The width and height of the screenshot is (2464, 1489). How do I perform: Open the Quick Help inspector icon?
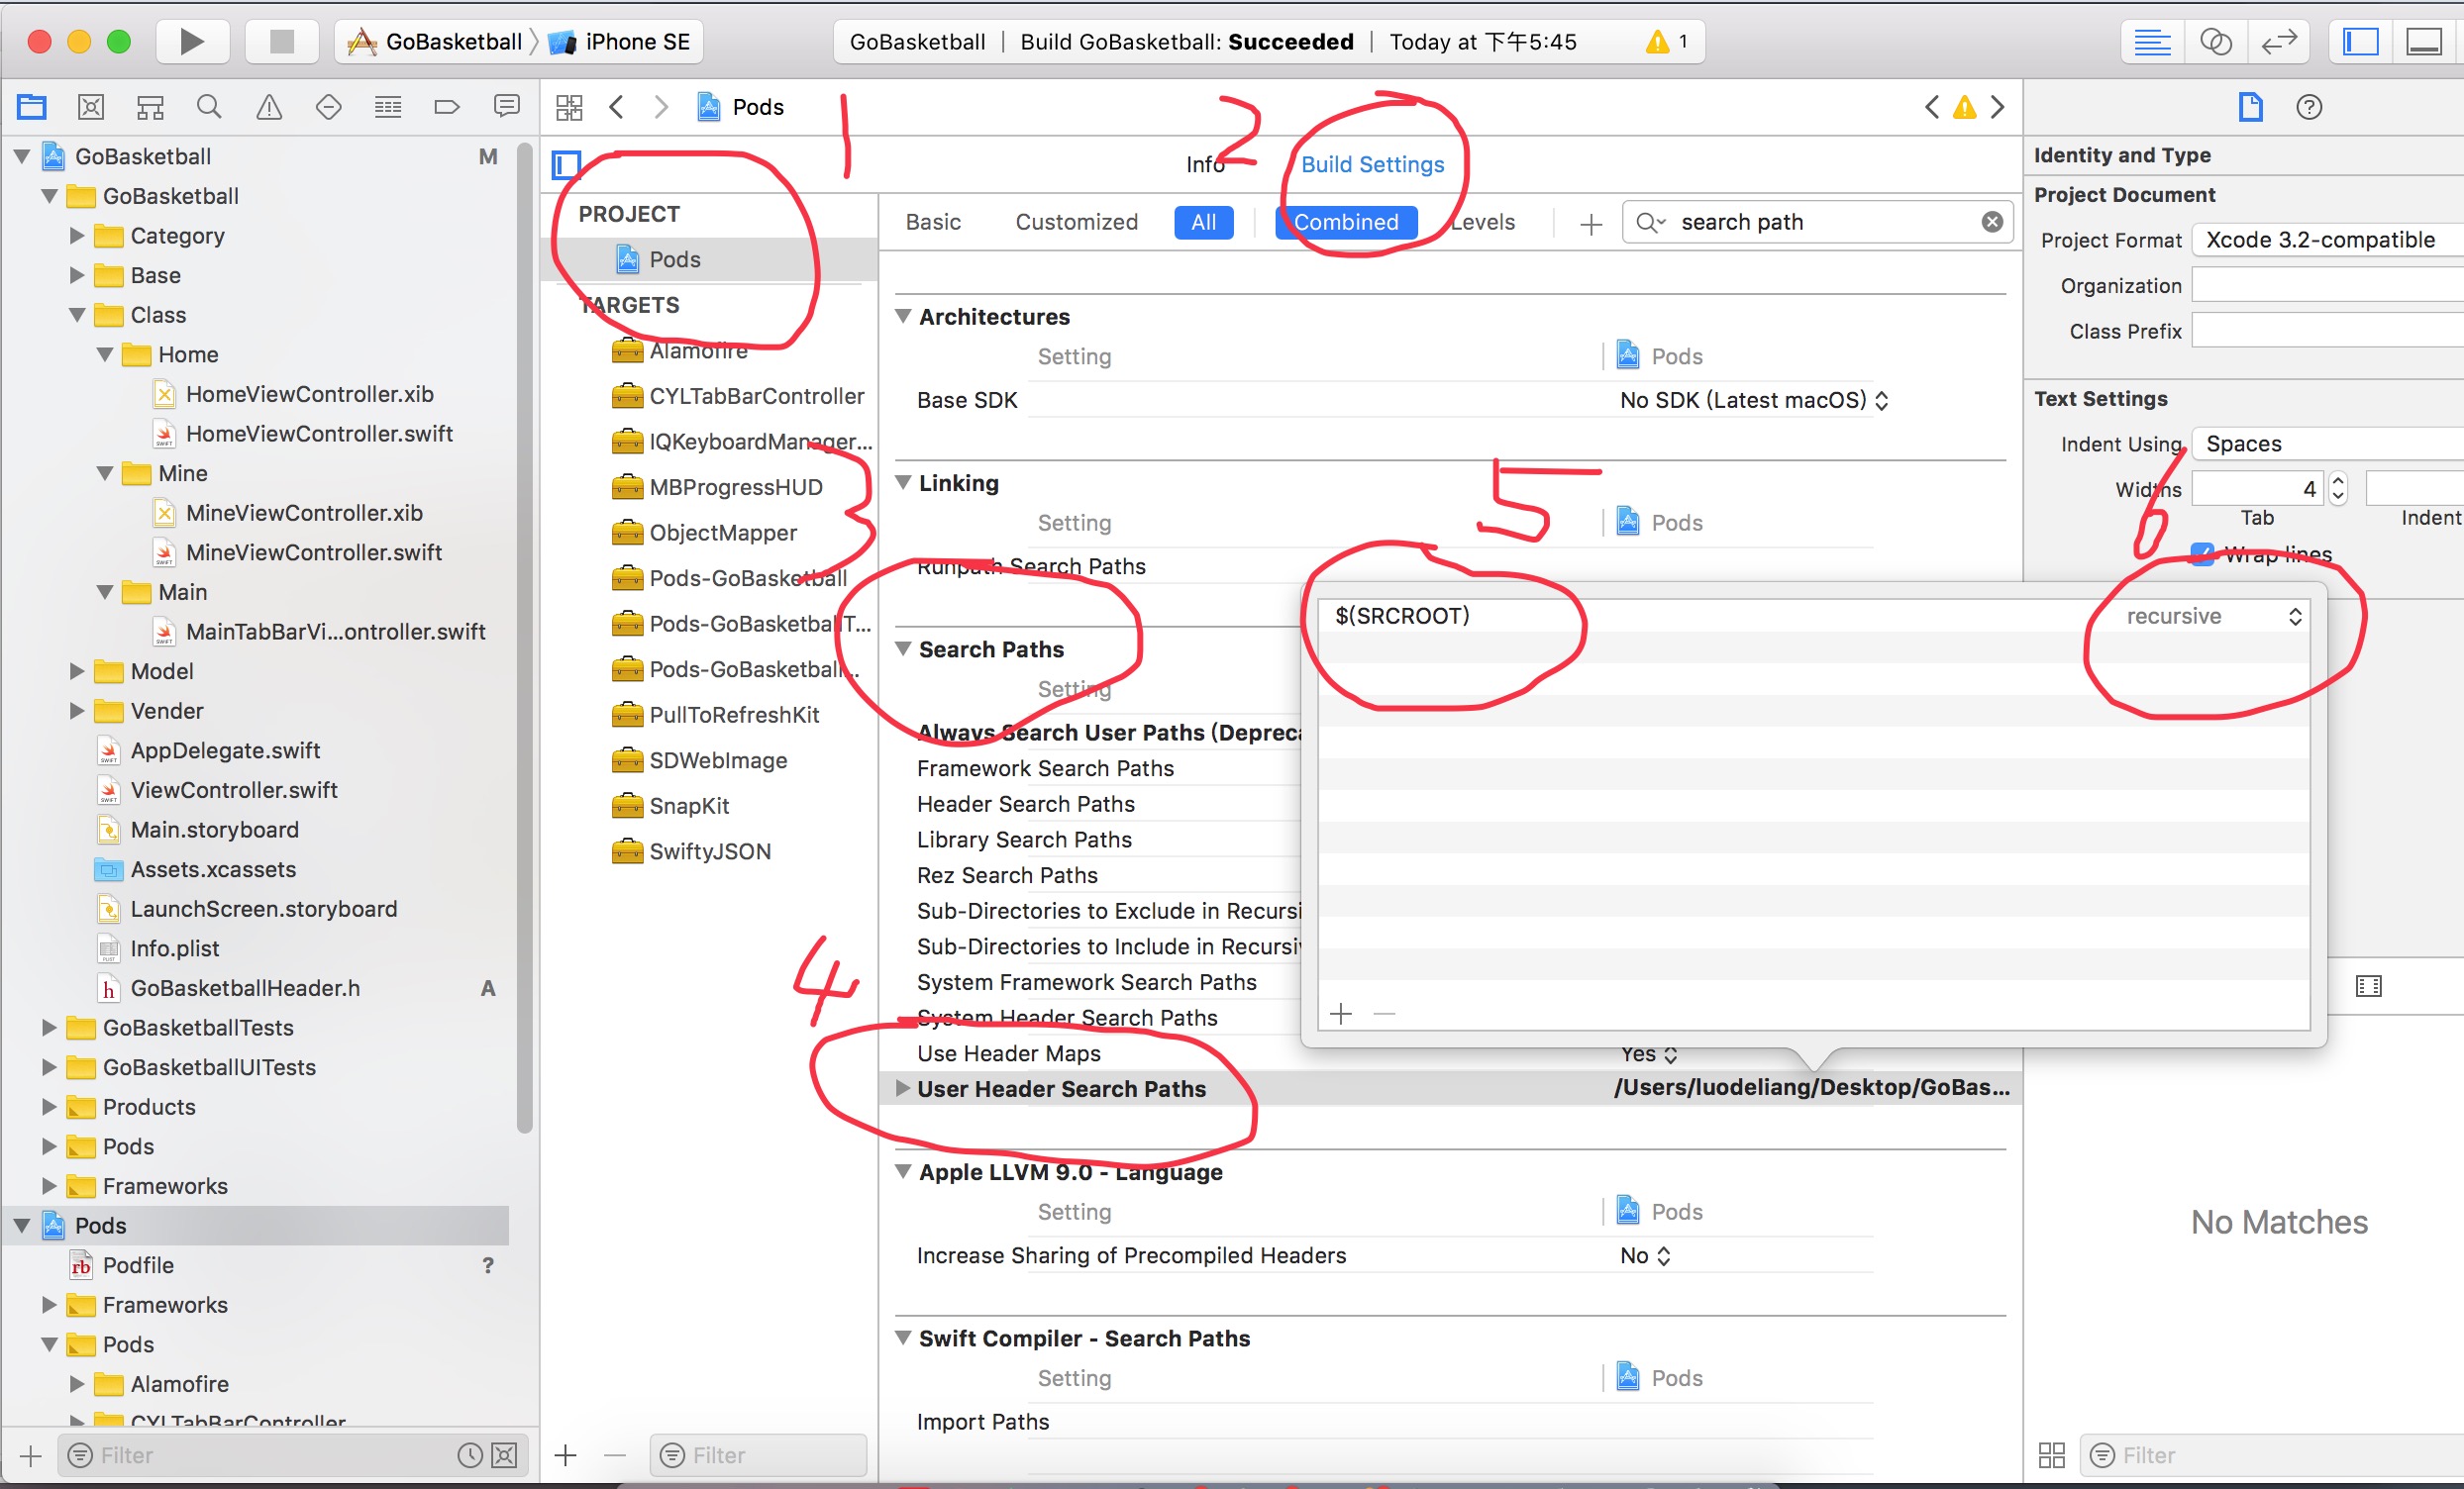(x=2308, y=107)
